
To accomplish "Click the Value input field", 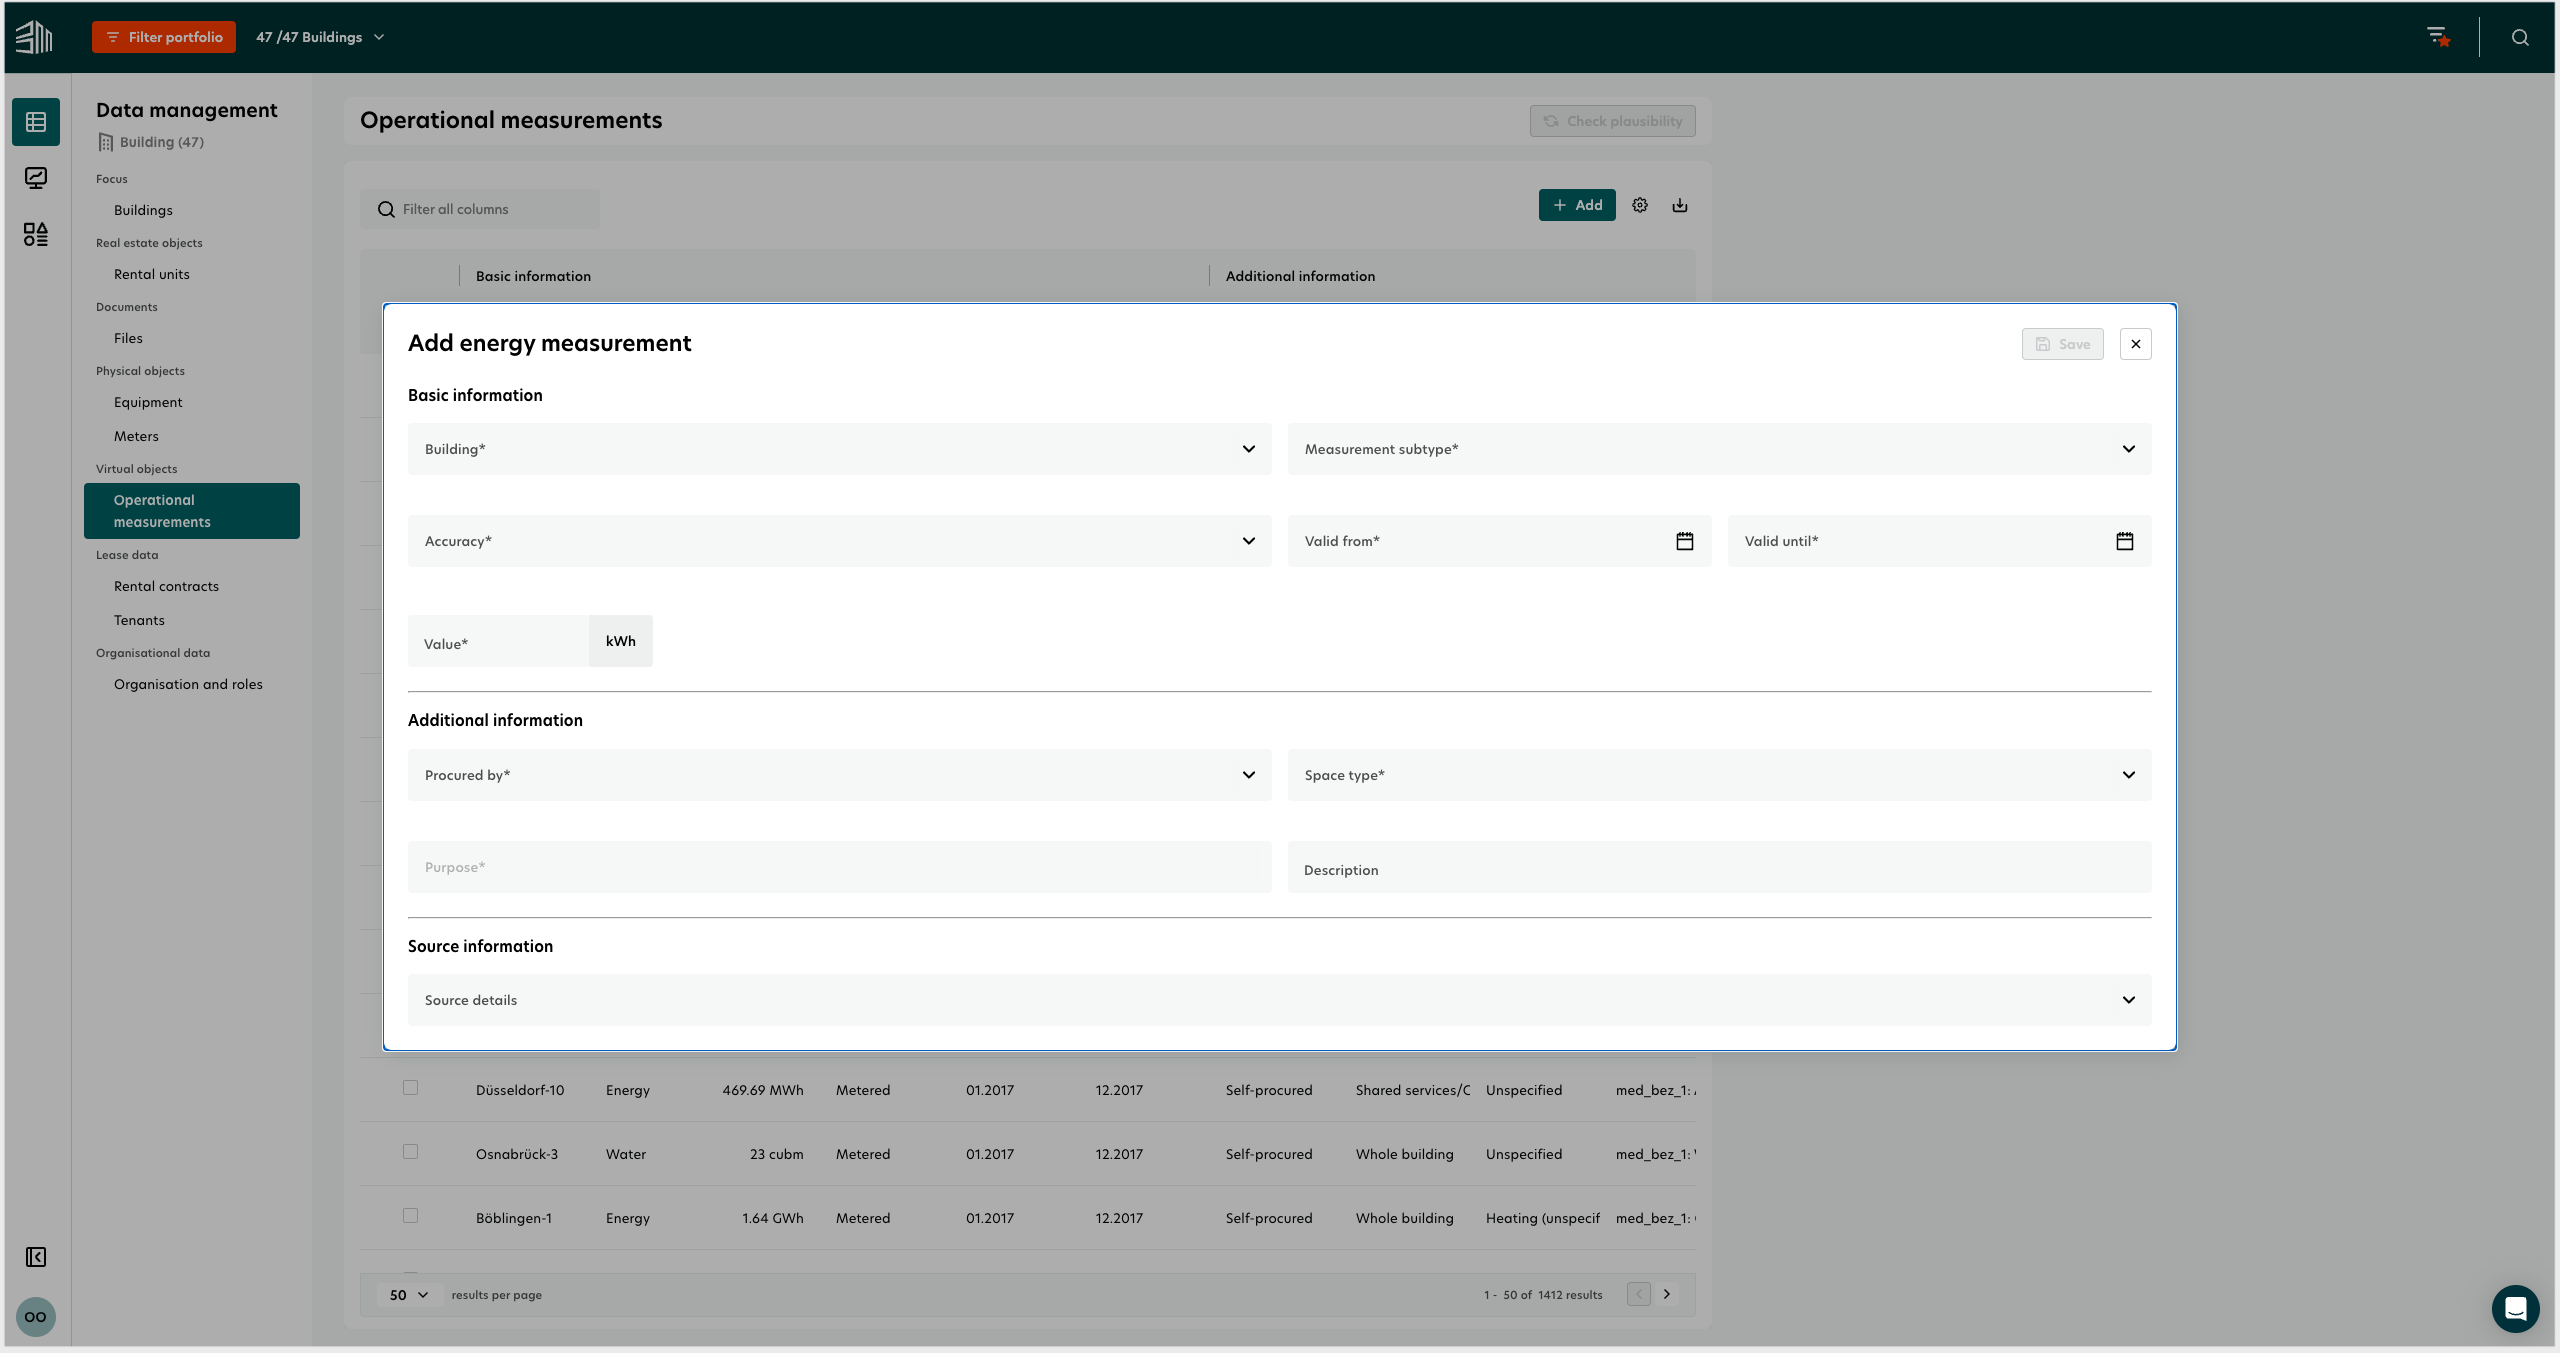I will tap(498, 641).
